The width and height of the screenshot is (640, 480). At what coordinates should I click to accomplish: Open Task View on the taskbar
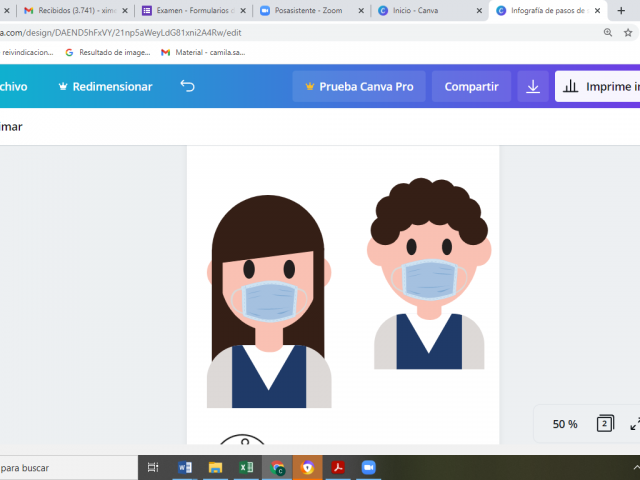coord(153,467)
